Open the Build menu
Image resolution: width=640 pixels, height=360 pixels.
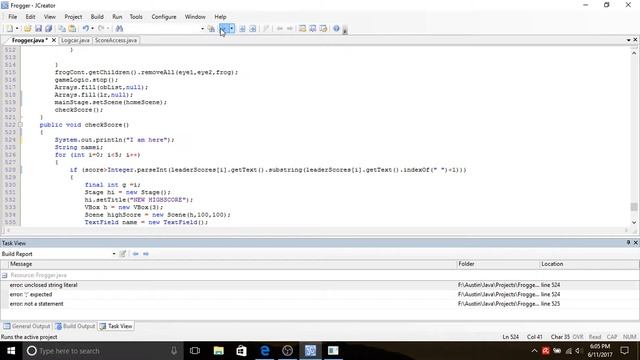pyautogui.click(x=97, y=17)
